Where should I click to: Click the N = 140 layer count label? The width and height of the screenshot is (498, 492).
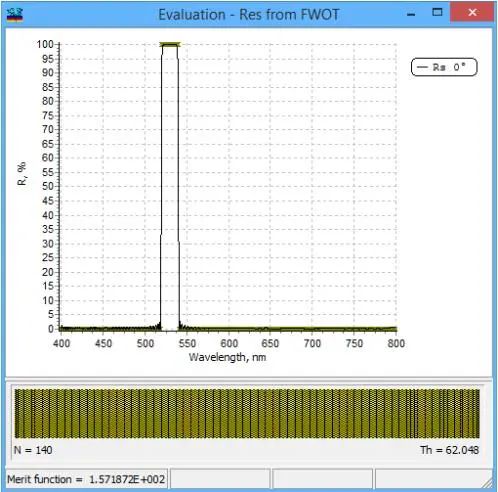click(x=33, y=450)
